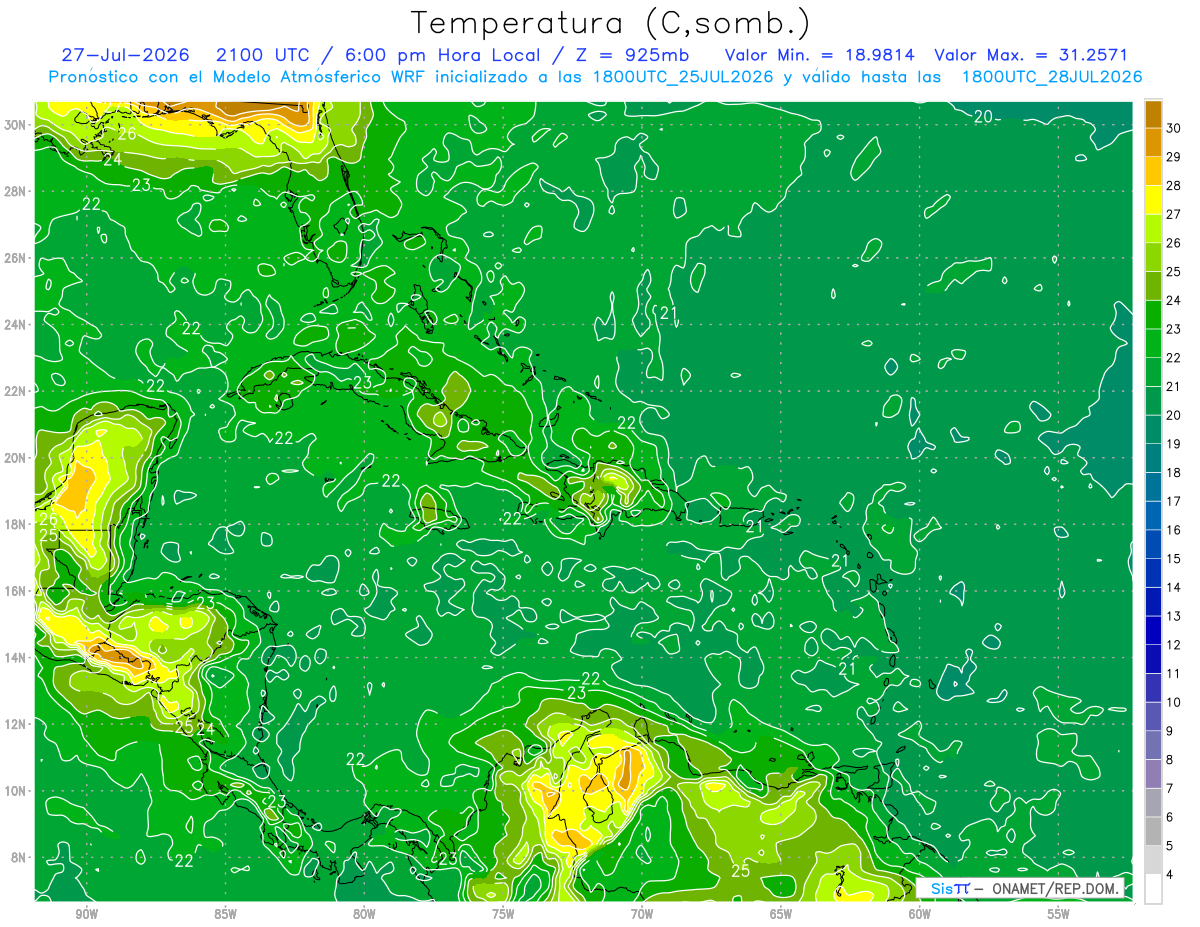The height and width of the screenshot is (927, 1200).
Task: Select the date text '27-Jul-2026'
Action: click(x=127, y=55)
